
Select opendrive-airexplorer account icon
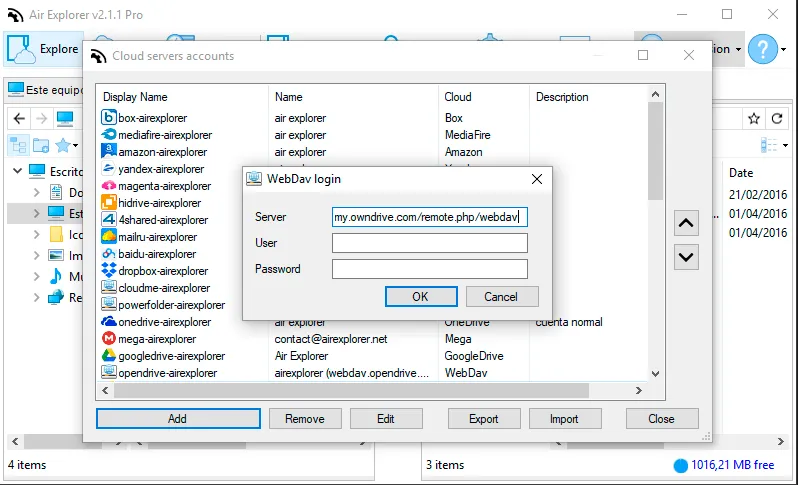click(x=108, y=372)
